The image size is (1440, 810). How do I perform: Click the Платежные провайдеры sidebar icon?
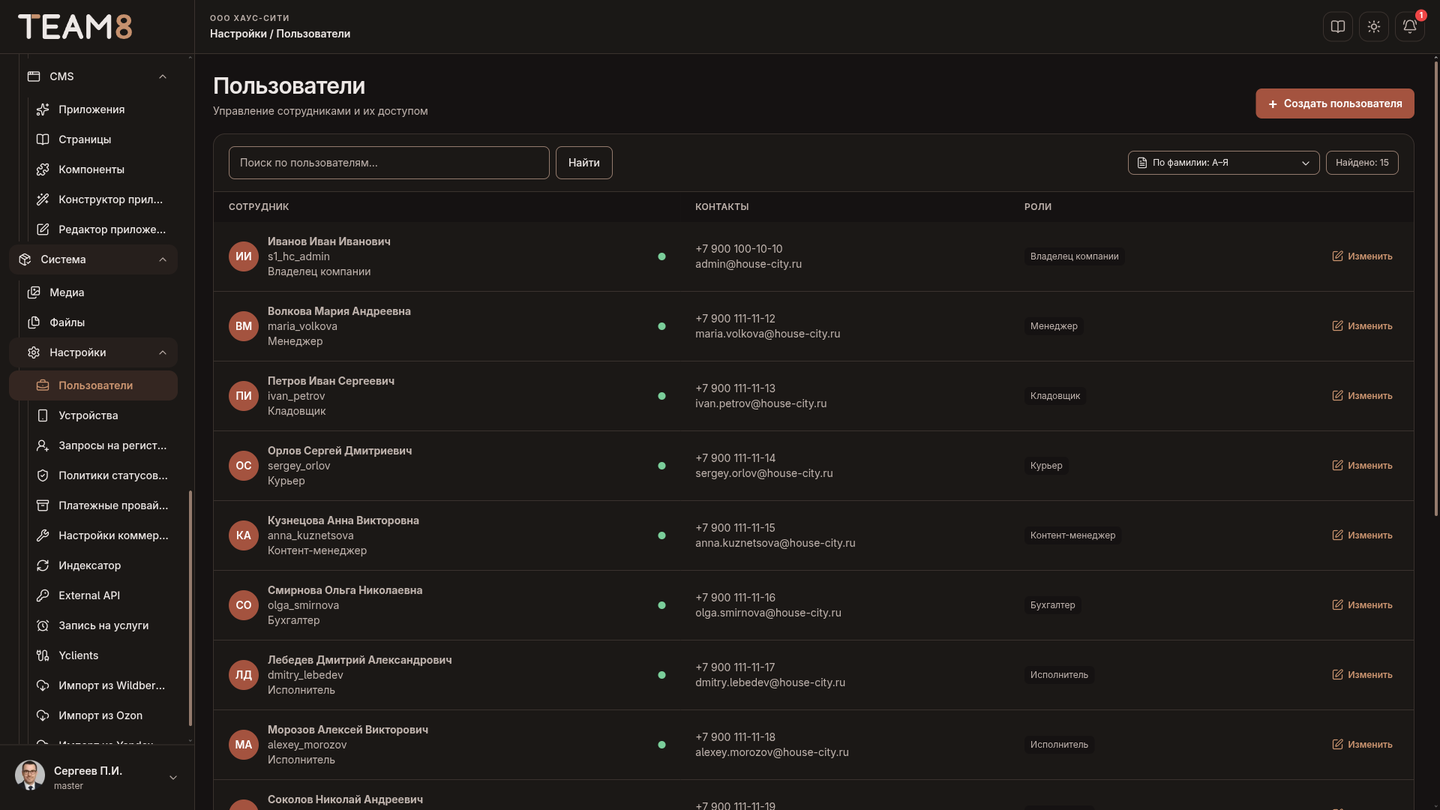point(43,505)
